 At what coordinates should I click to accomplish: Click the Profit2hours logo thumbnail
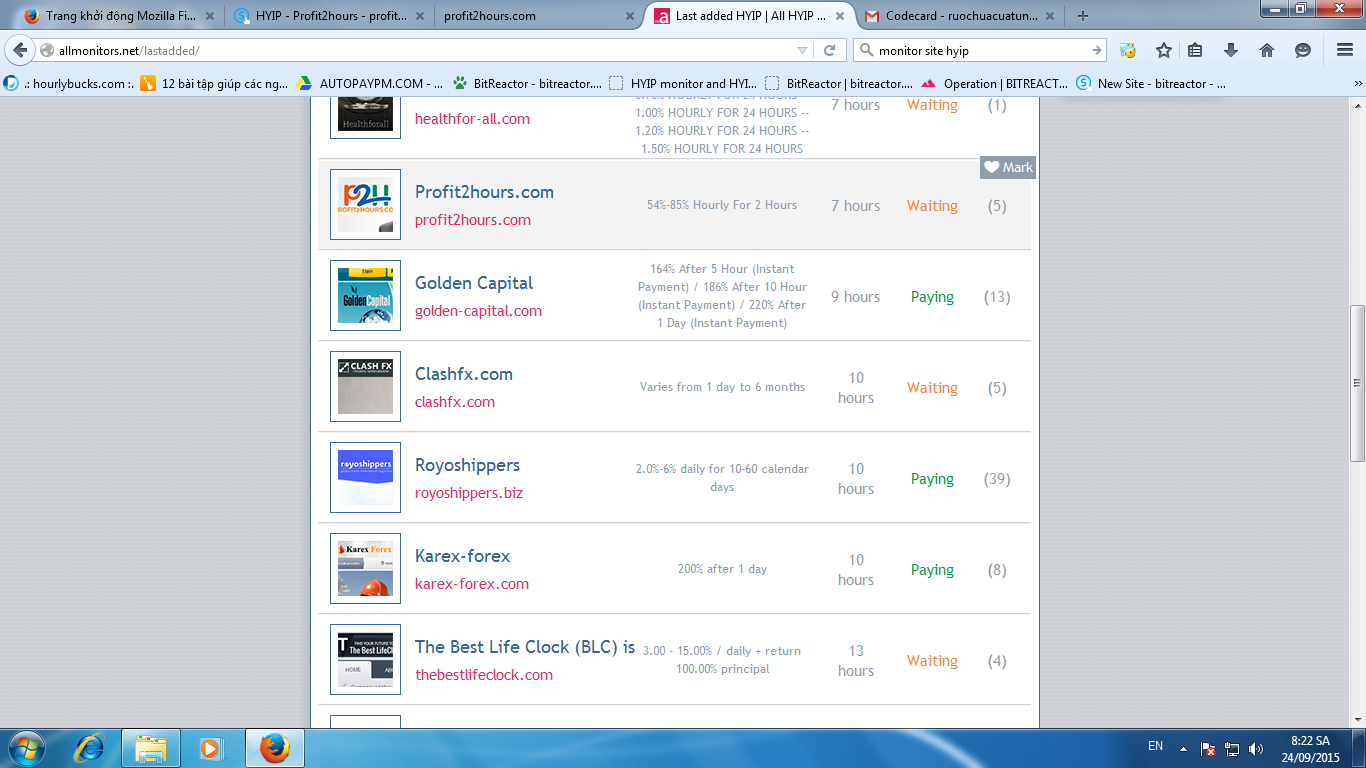(365, 205)
